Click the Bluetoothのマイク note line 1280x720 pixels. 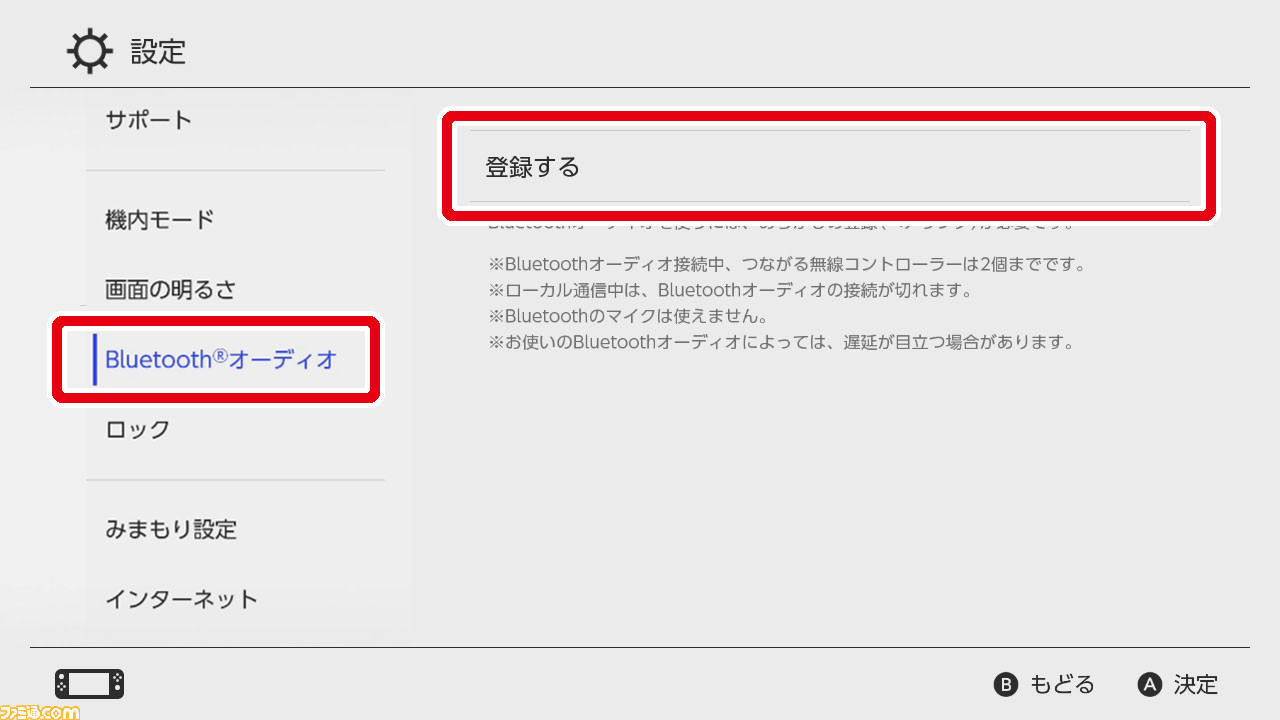(627, 317)
